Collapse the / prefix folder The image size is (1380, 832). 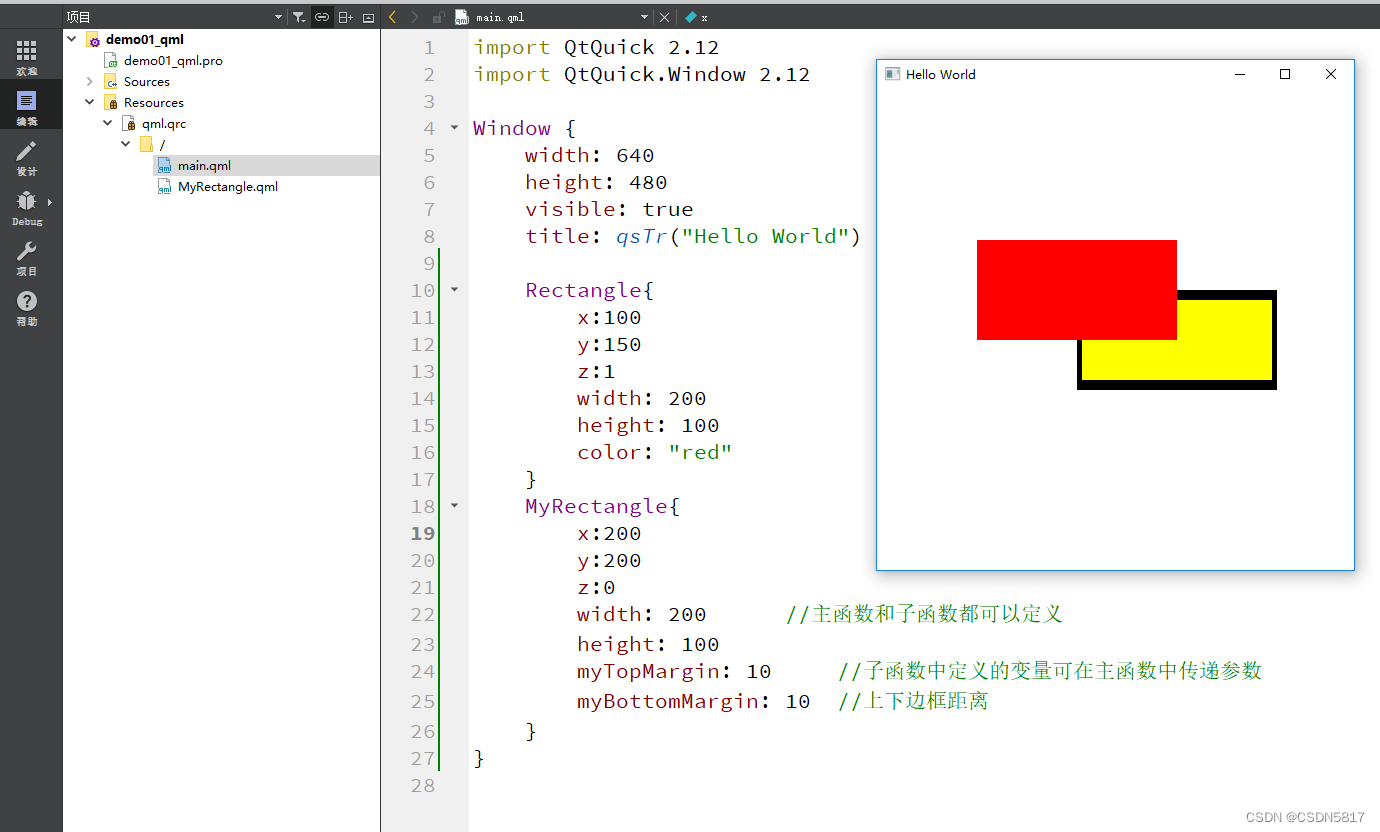126,144
